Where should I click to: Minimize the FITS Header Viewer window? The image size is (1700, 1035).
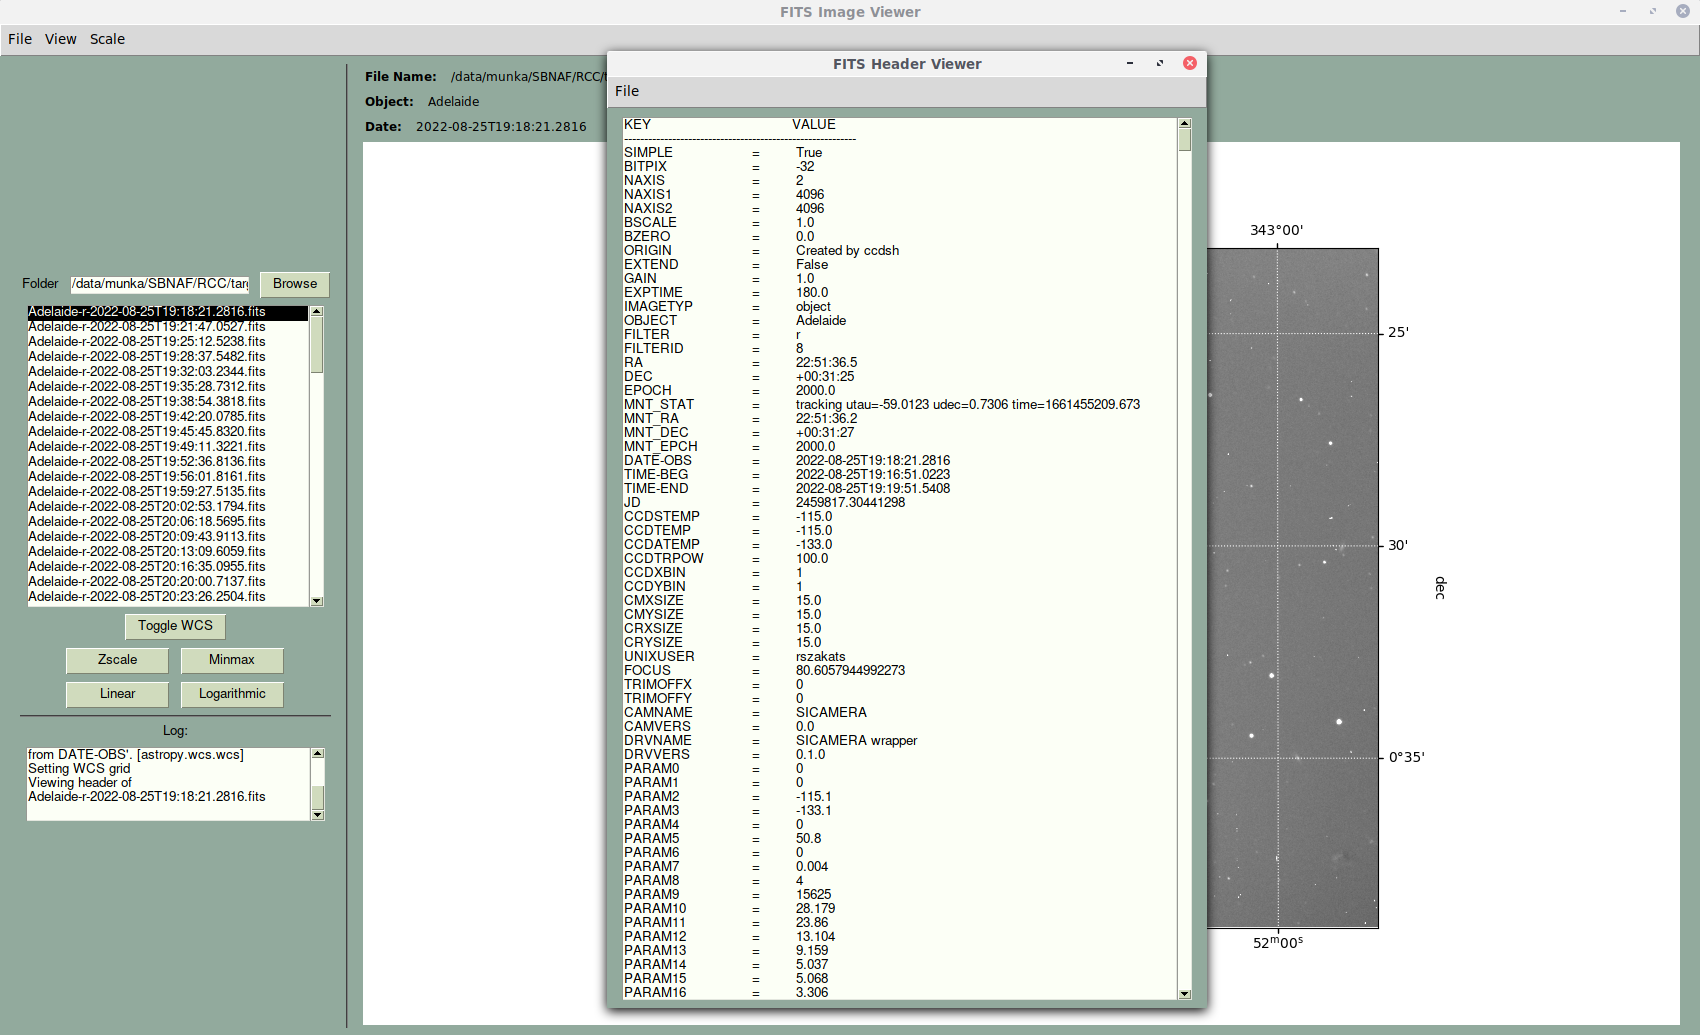tap(1130, 63)
